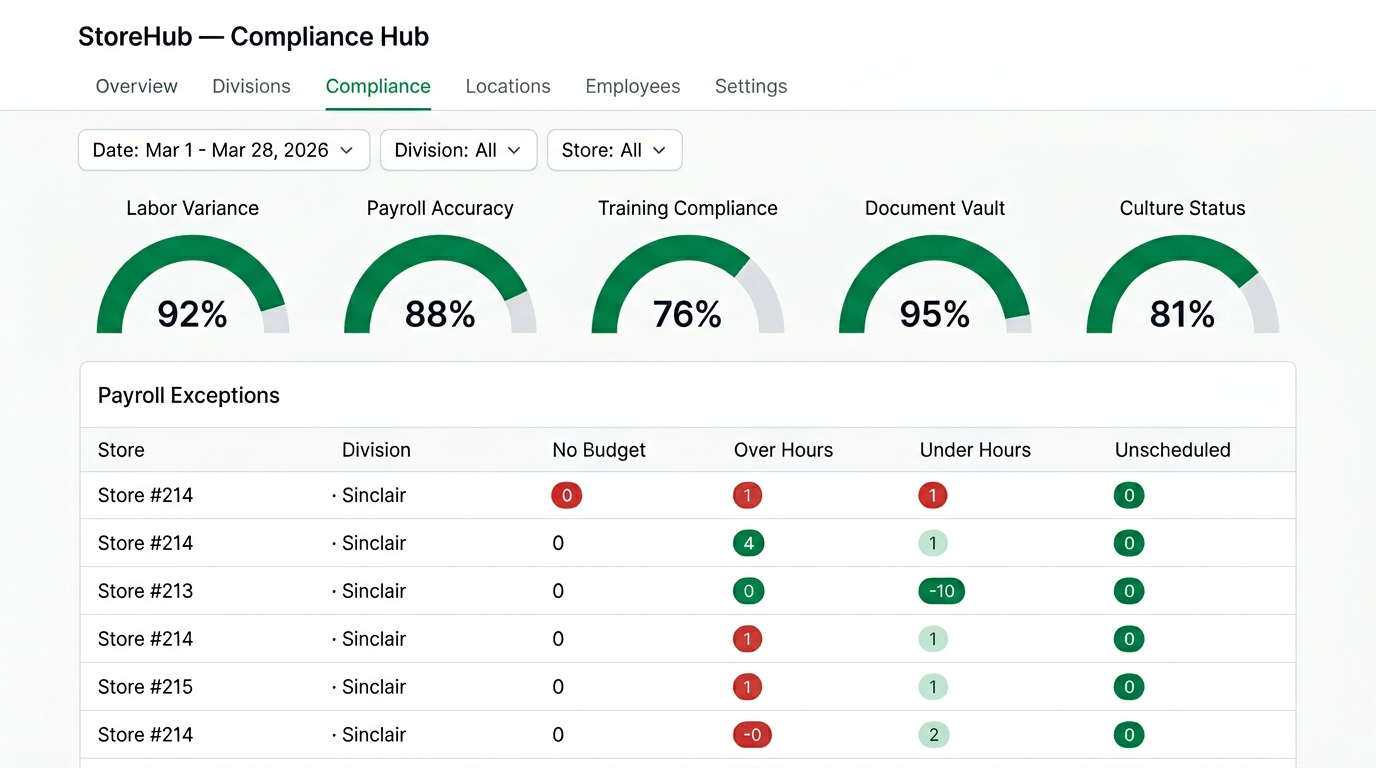1376x768 pixels.
Task: Select the Compliance tab
Action: click(378, 86)
